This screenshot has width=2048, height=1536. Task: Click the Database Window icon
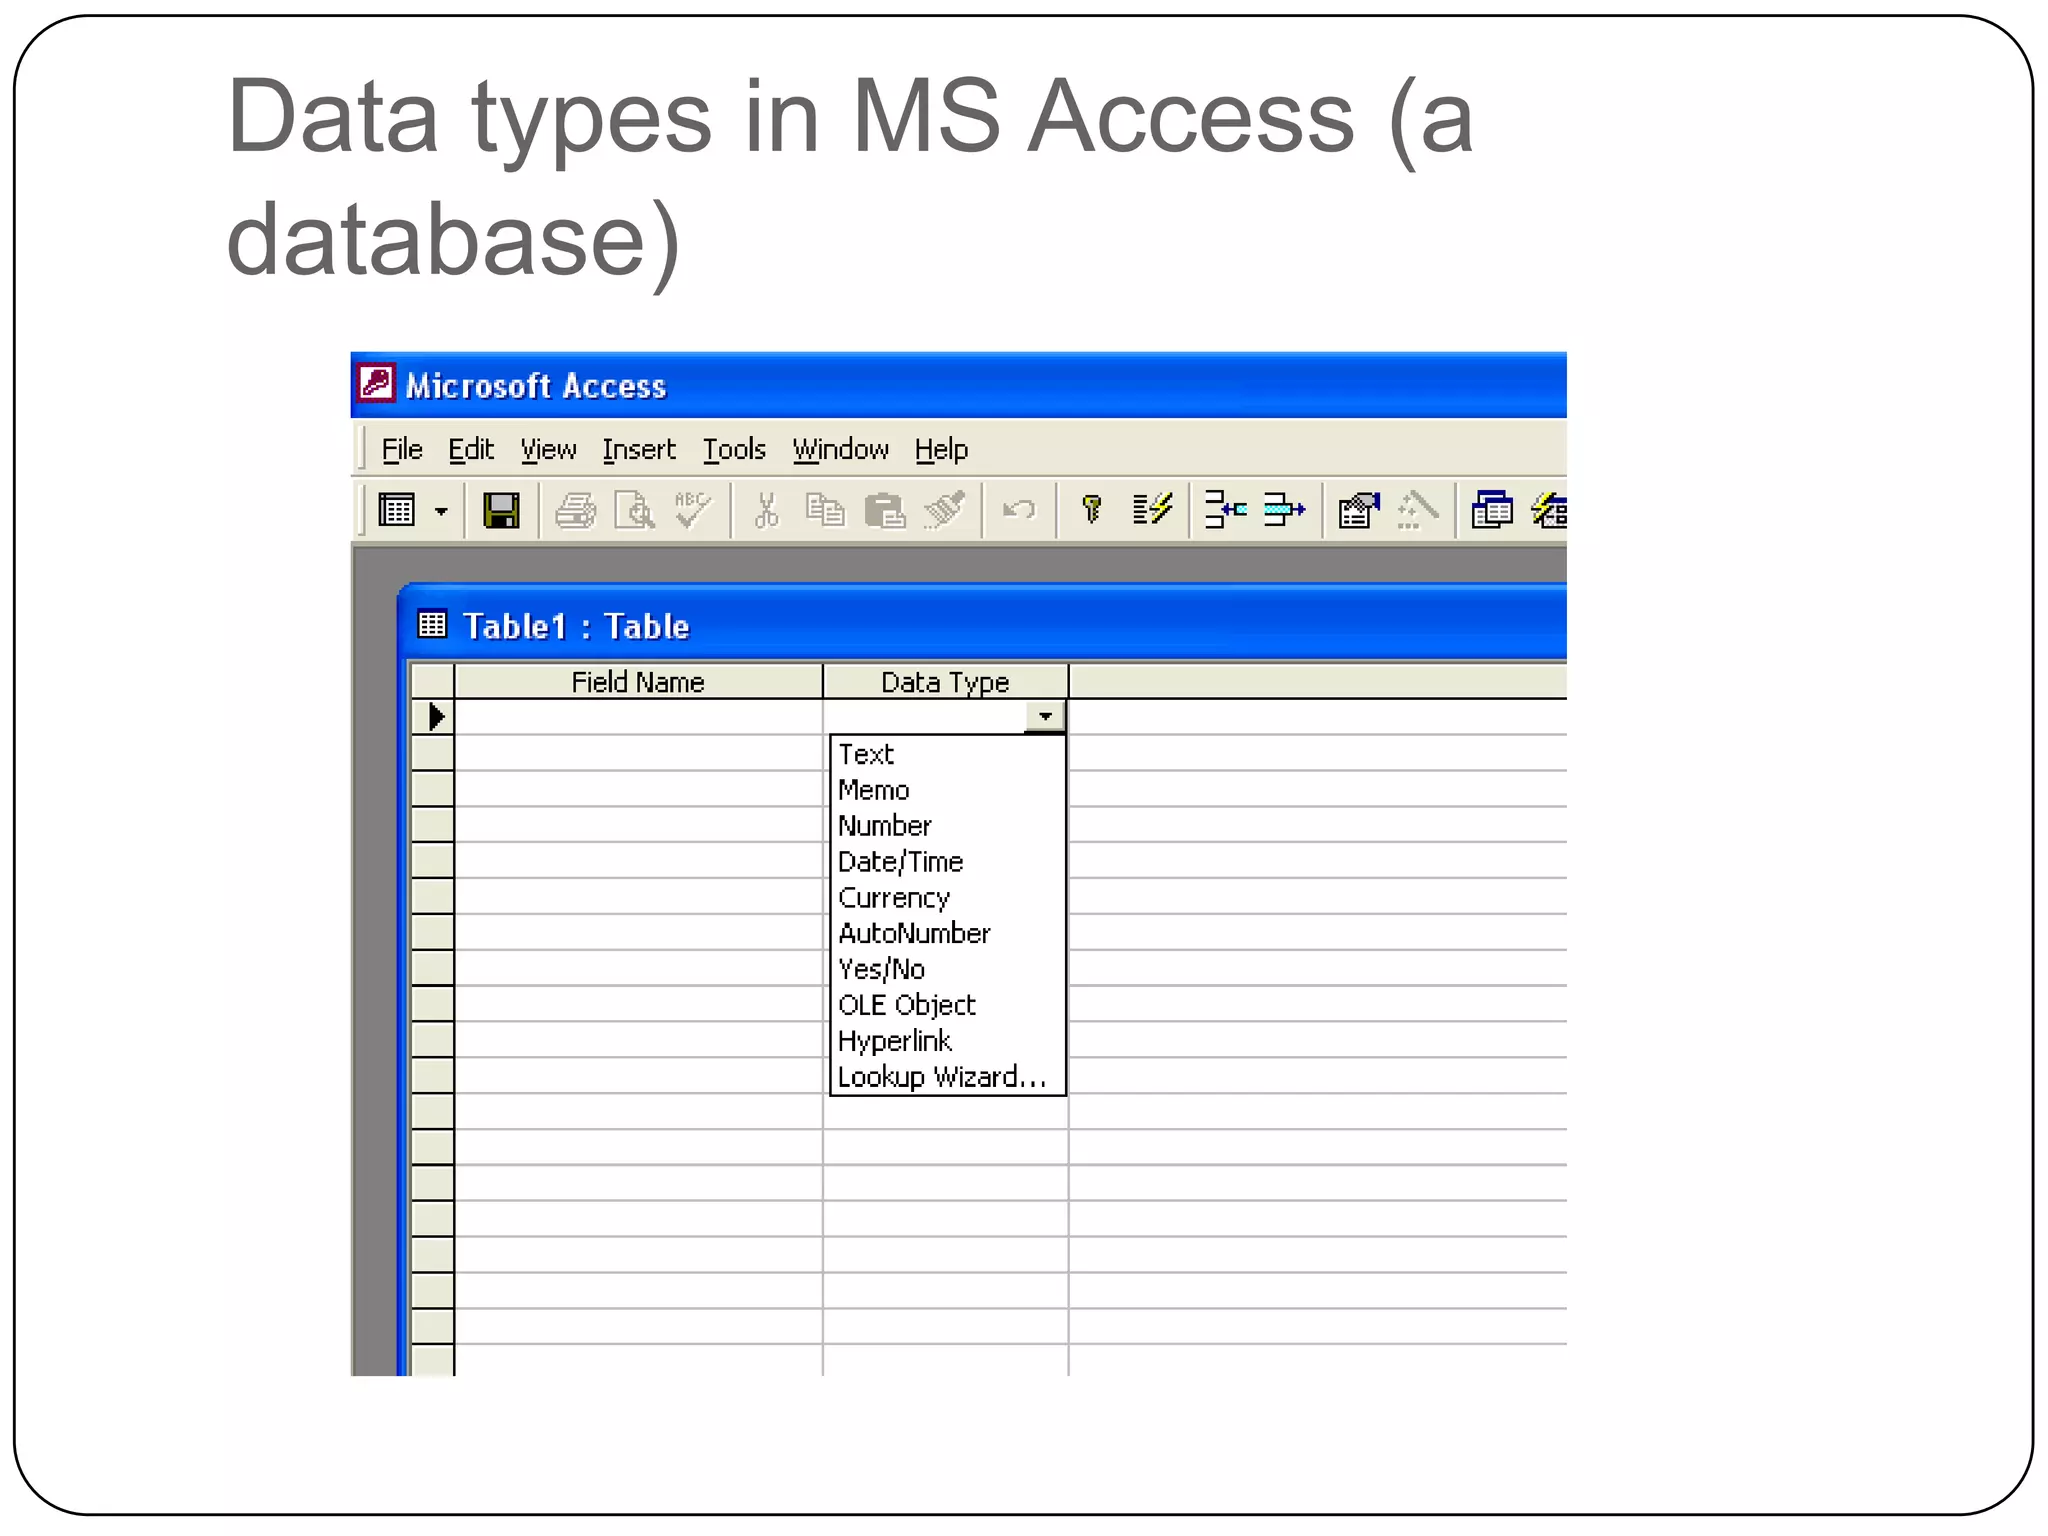click(1492, 511)
